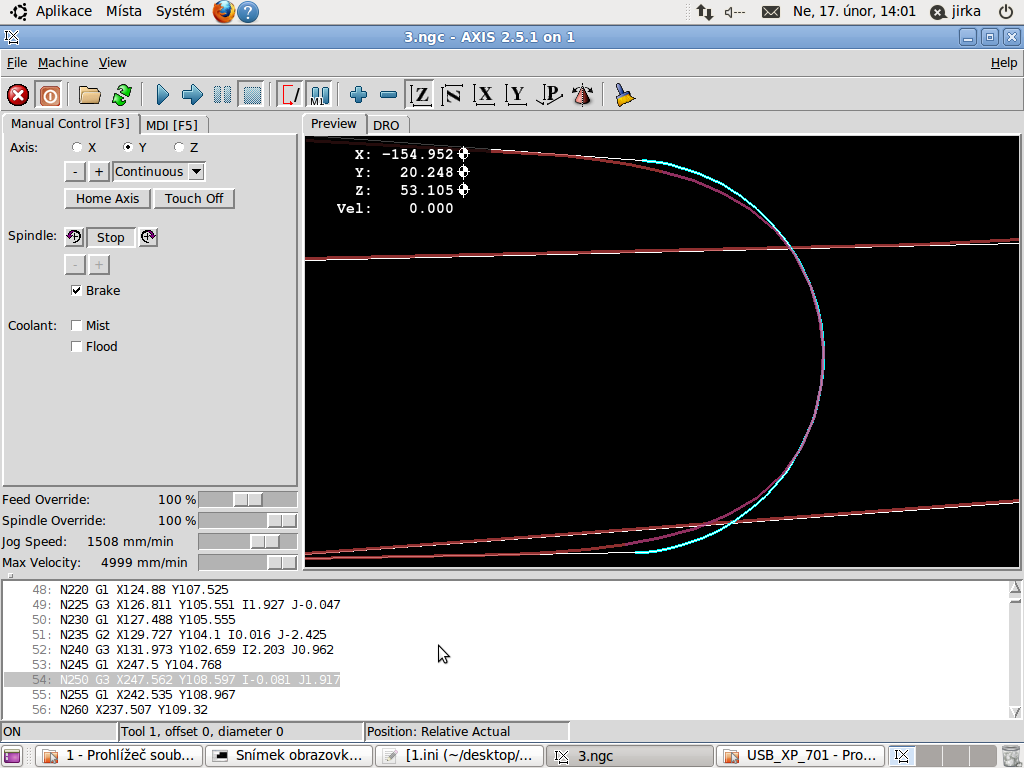1024x768 pixels.
Task: Run the program with play icon
Action: 163,95
